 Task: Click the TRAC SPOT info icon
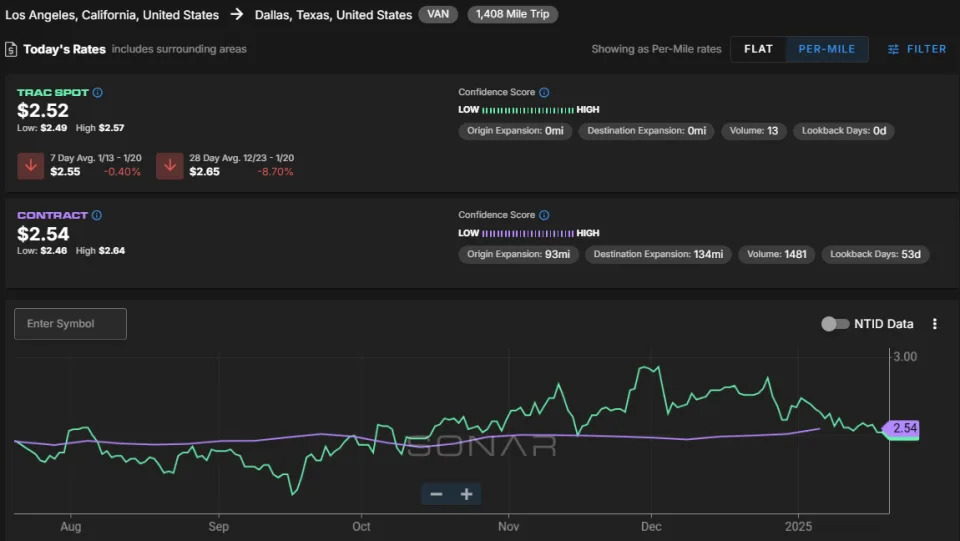(97, 92)
